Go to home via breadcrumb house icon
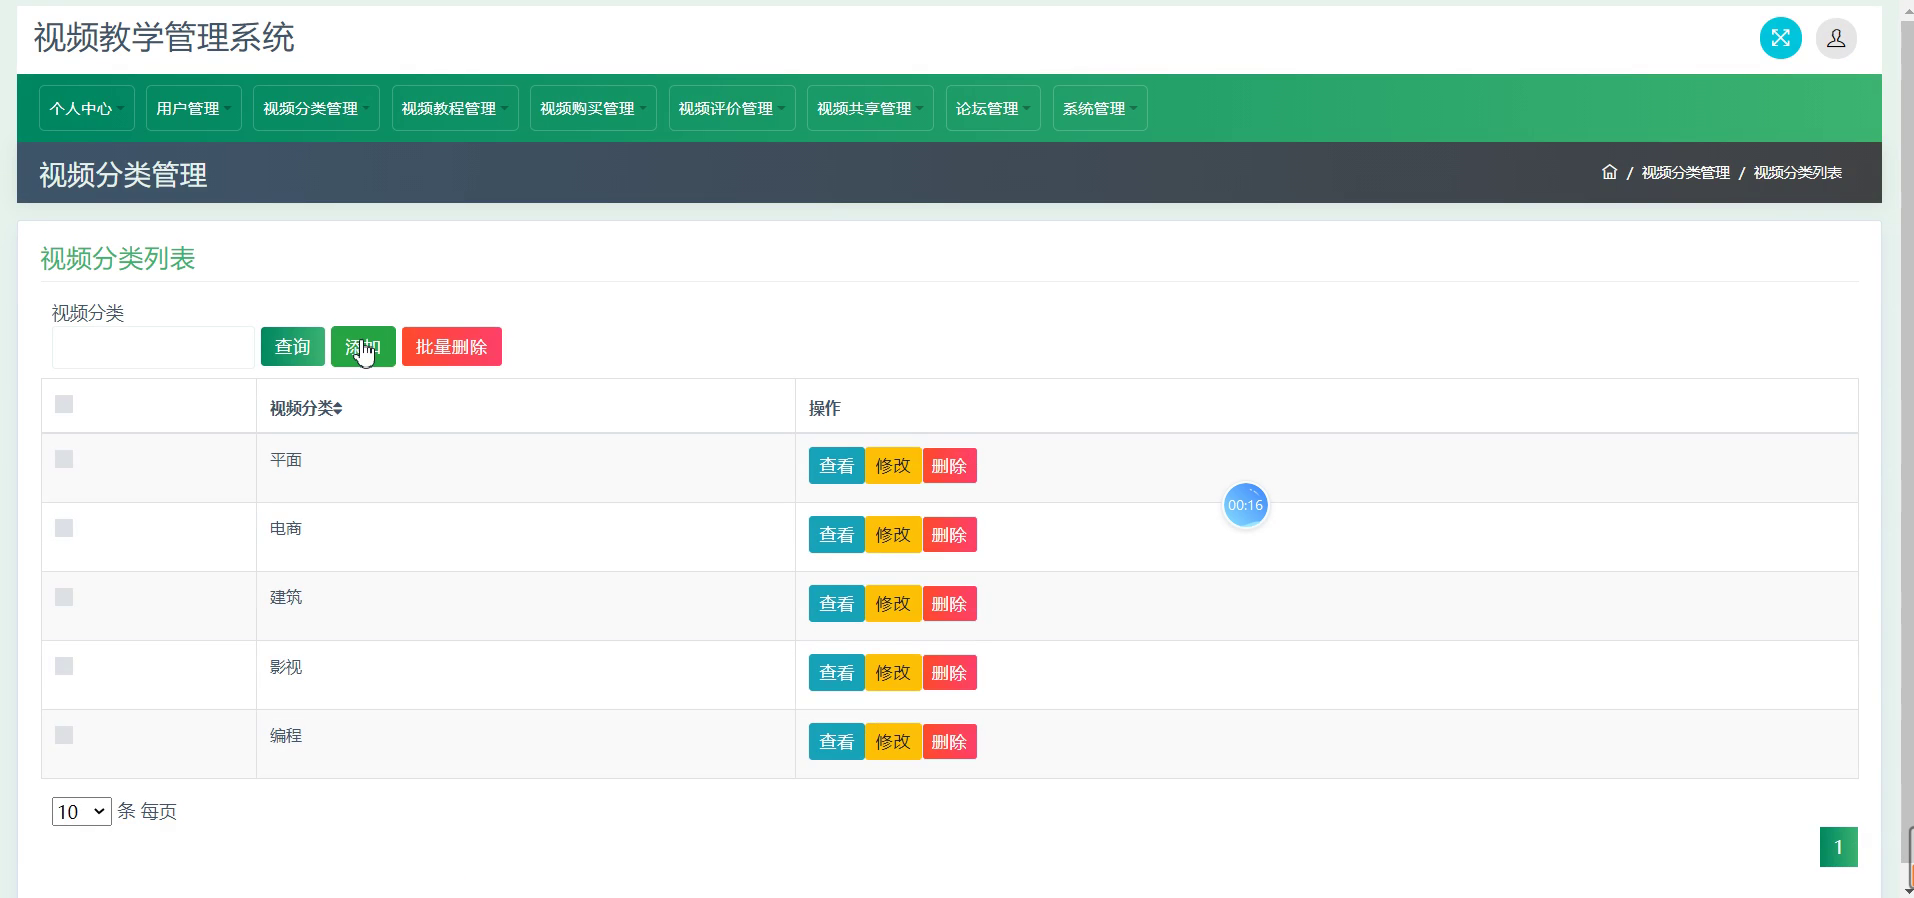The image size is (1914, 898). click(x=1609, y=172)
